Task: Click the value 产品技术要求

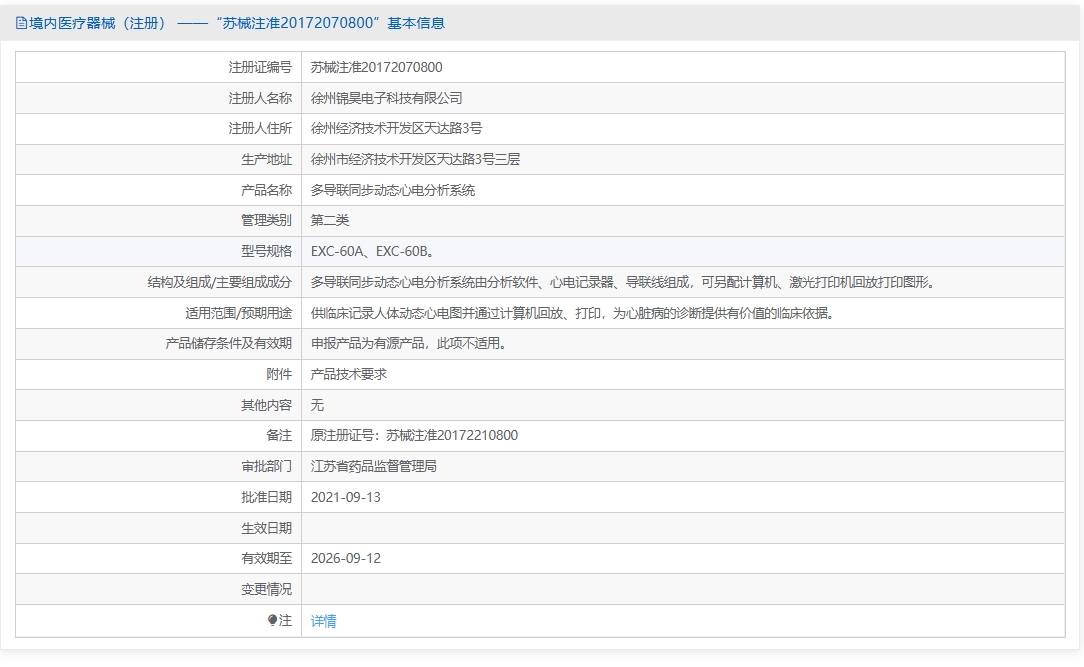Action: [x=348, y=374]
